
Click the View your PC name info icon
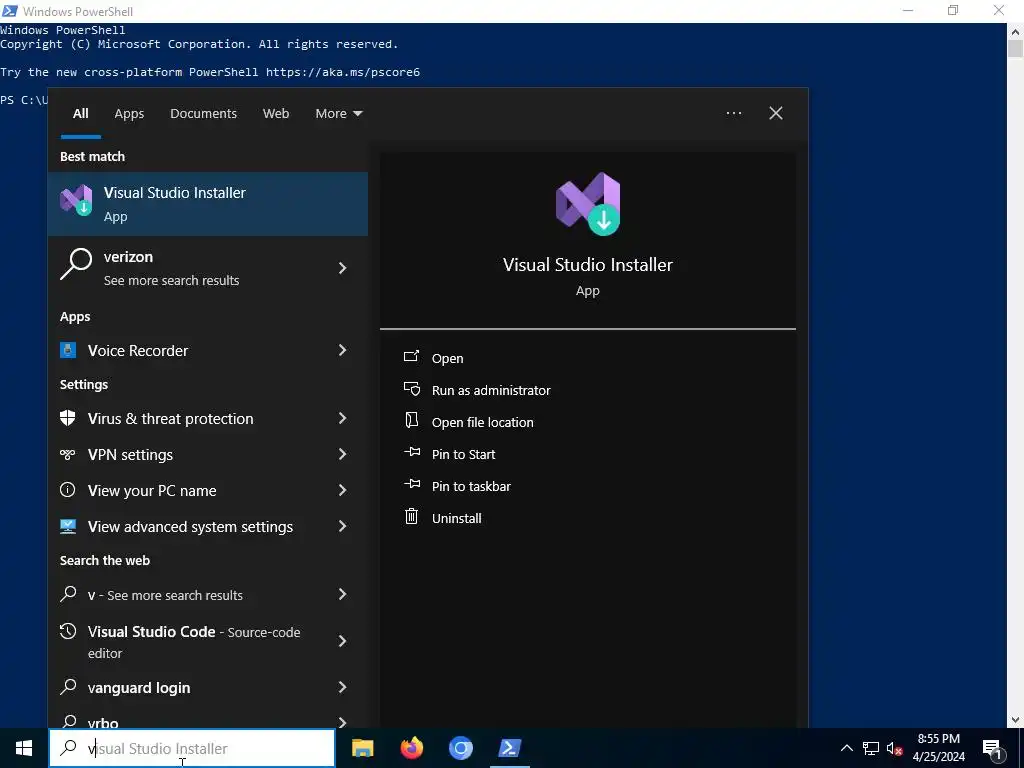tap(68, 490)
